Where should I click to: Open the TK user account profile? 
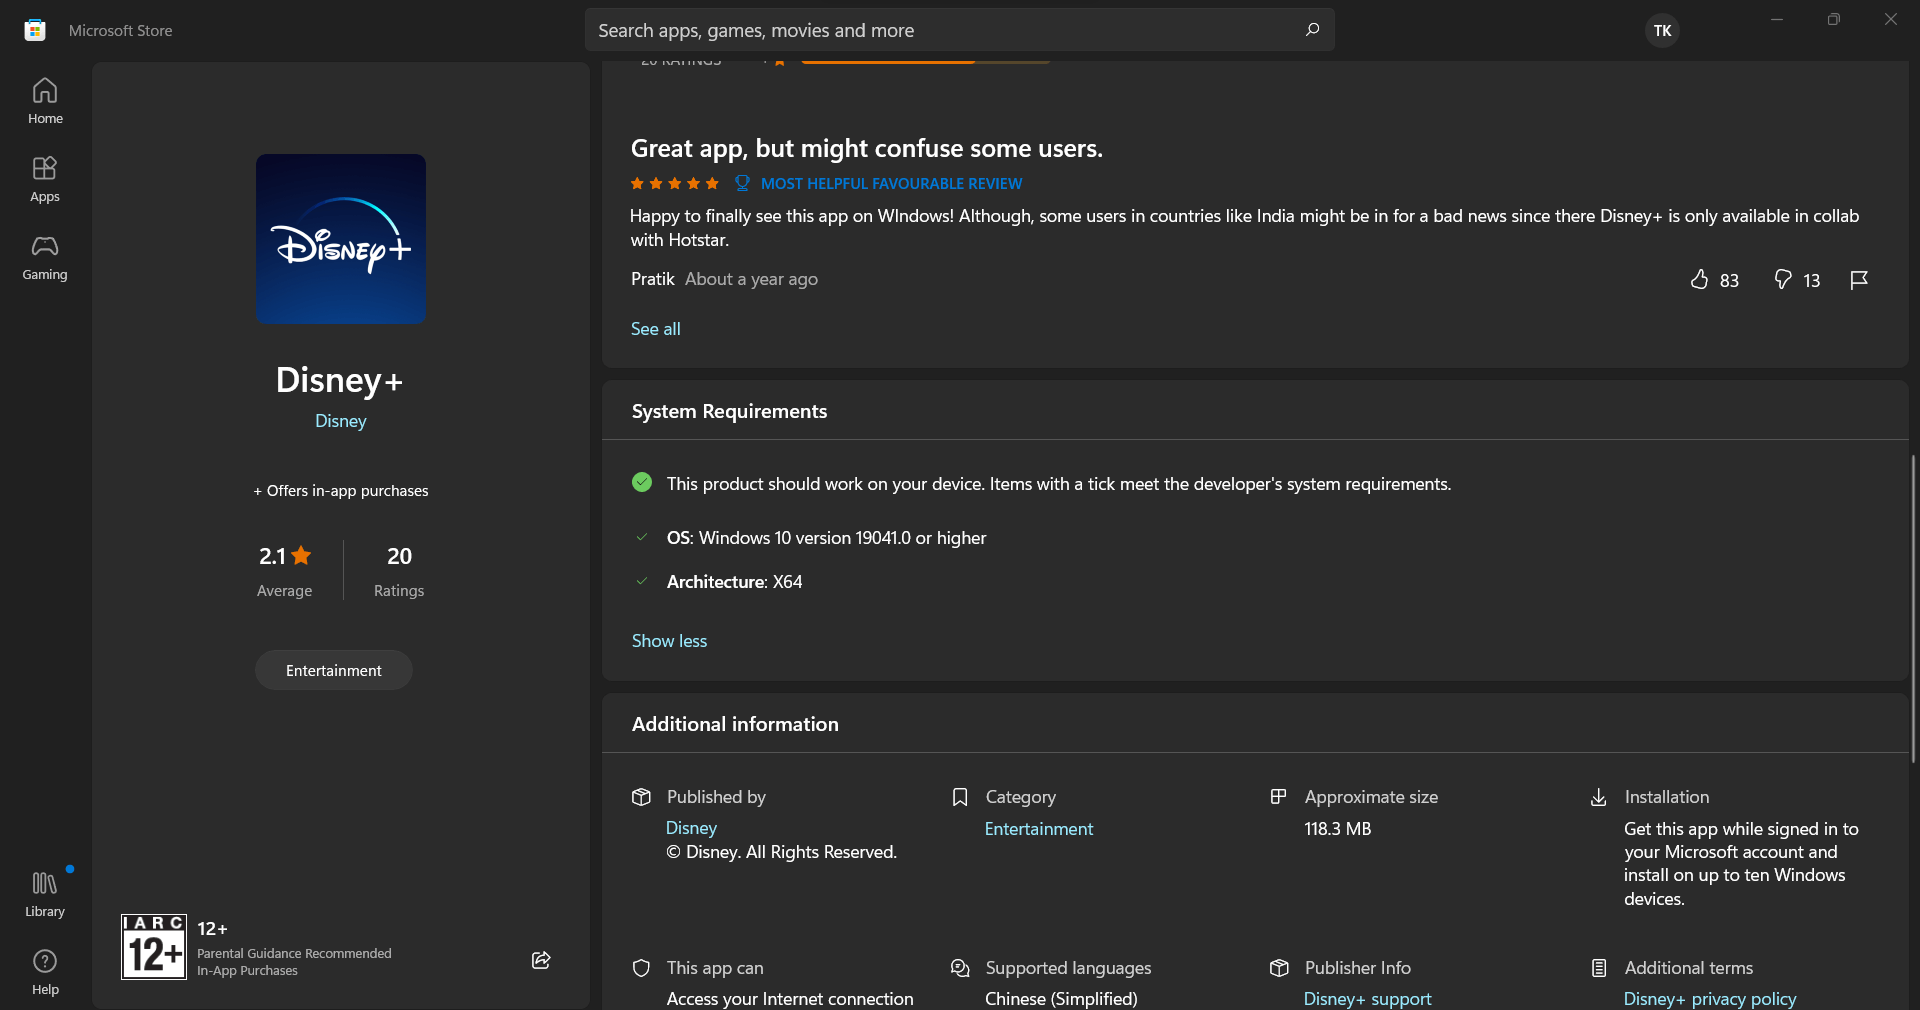[1662, 30]
